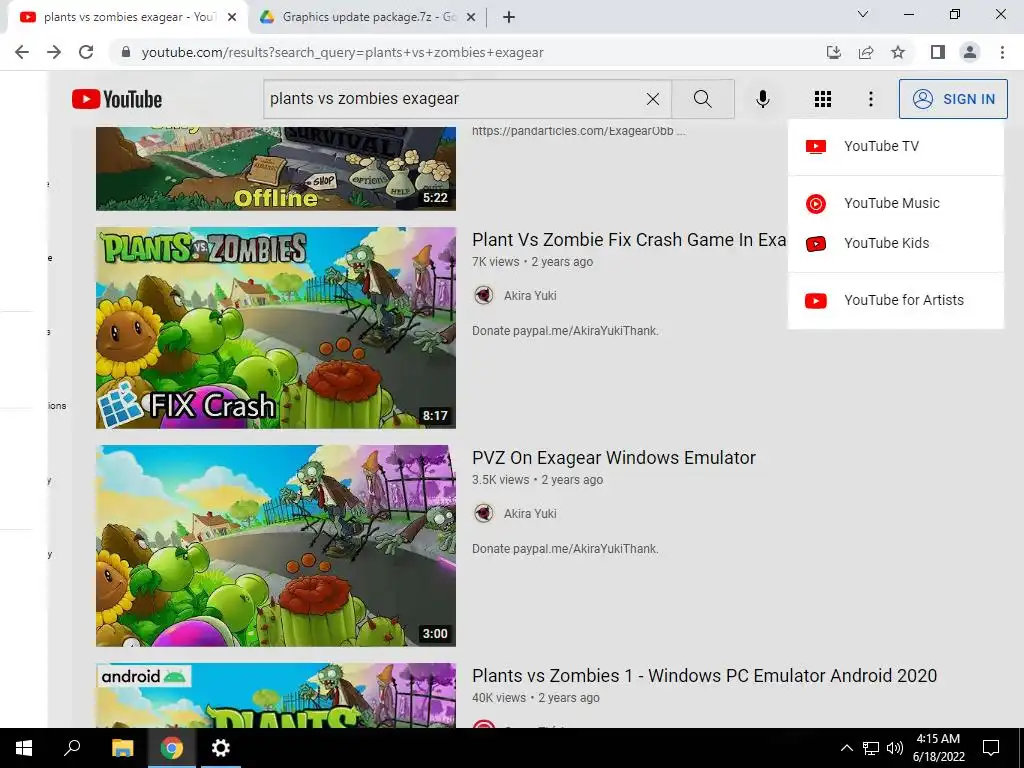Screen dimensions: 1024x768
Task: Click the browser forward arrow
Action: point(54,52)
